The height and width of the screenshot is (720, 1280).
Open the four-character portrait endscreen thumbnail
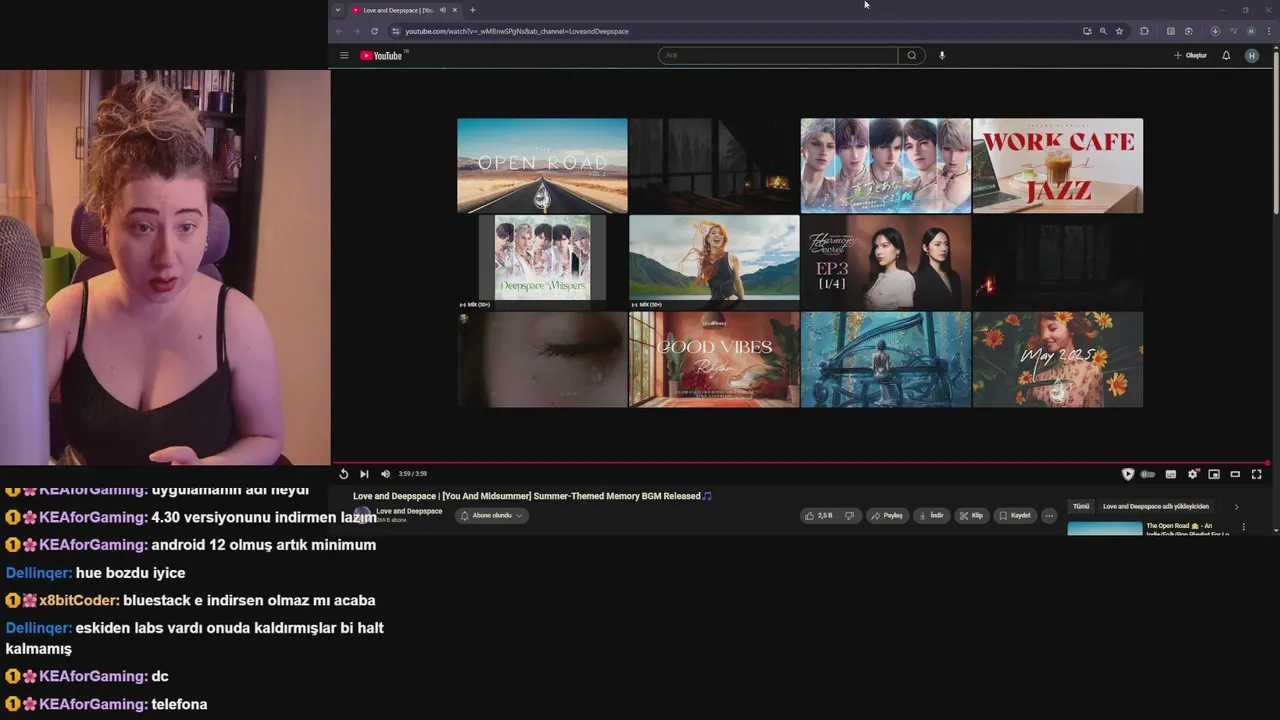(x=886, y=166)
